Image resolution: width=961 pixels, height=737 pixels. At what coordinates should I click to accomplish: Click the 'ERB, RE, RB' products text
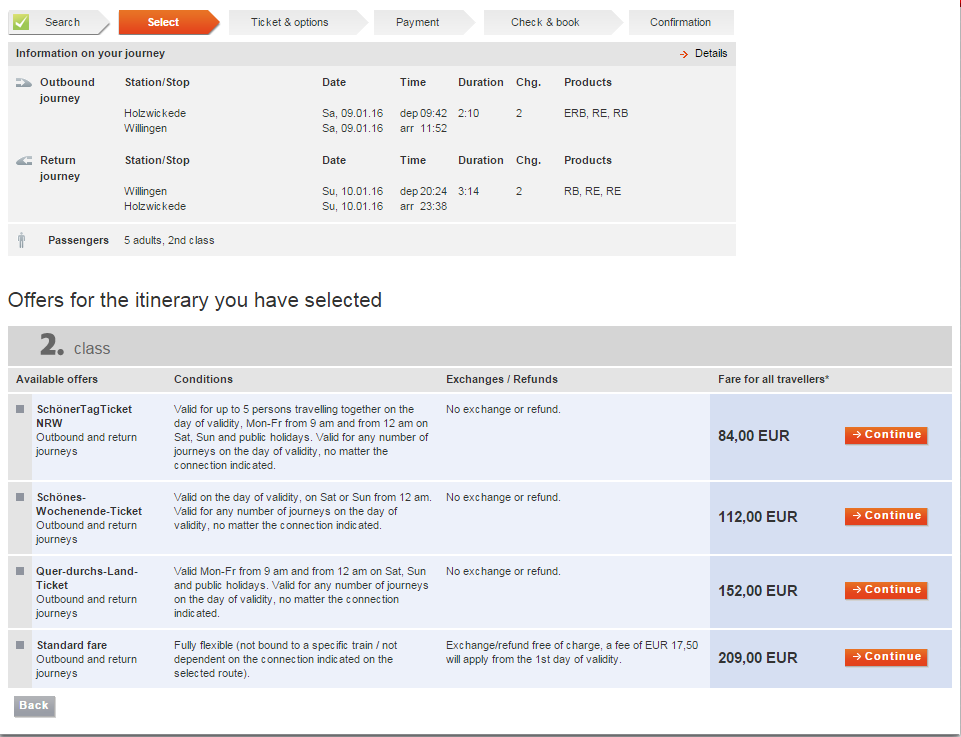596,113
